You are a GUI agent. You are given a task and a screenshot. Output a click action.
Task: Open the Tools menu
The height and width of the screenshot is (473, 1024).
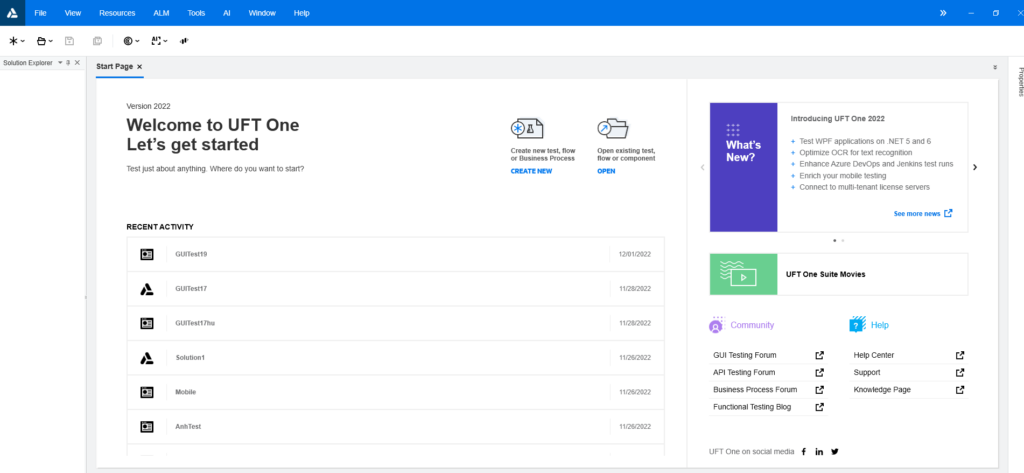(x=196, y=13)
